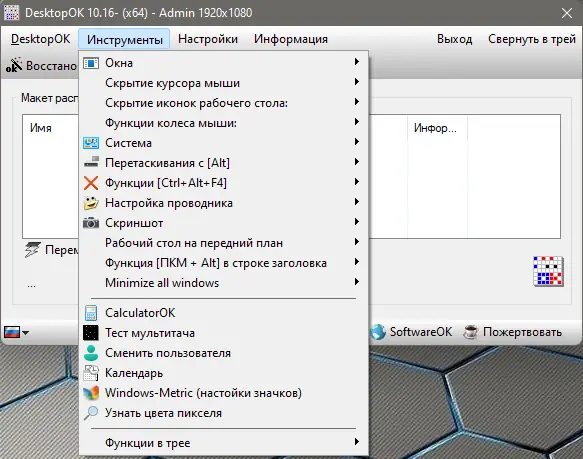The image size is (583, 459).
Task: Expand the Minimize all windows arrow
Action: 357,282
